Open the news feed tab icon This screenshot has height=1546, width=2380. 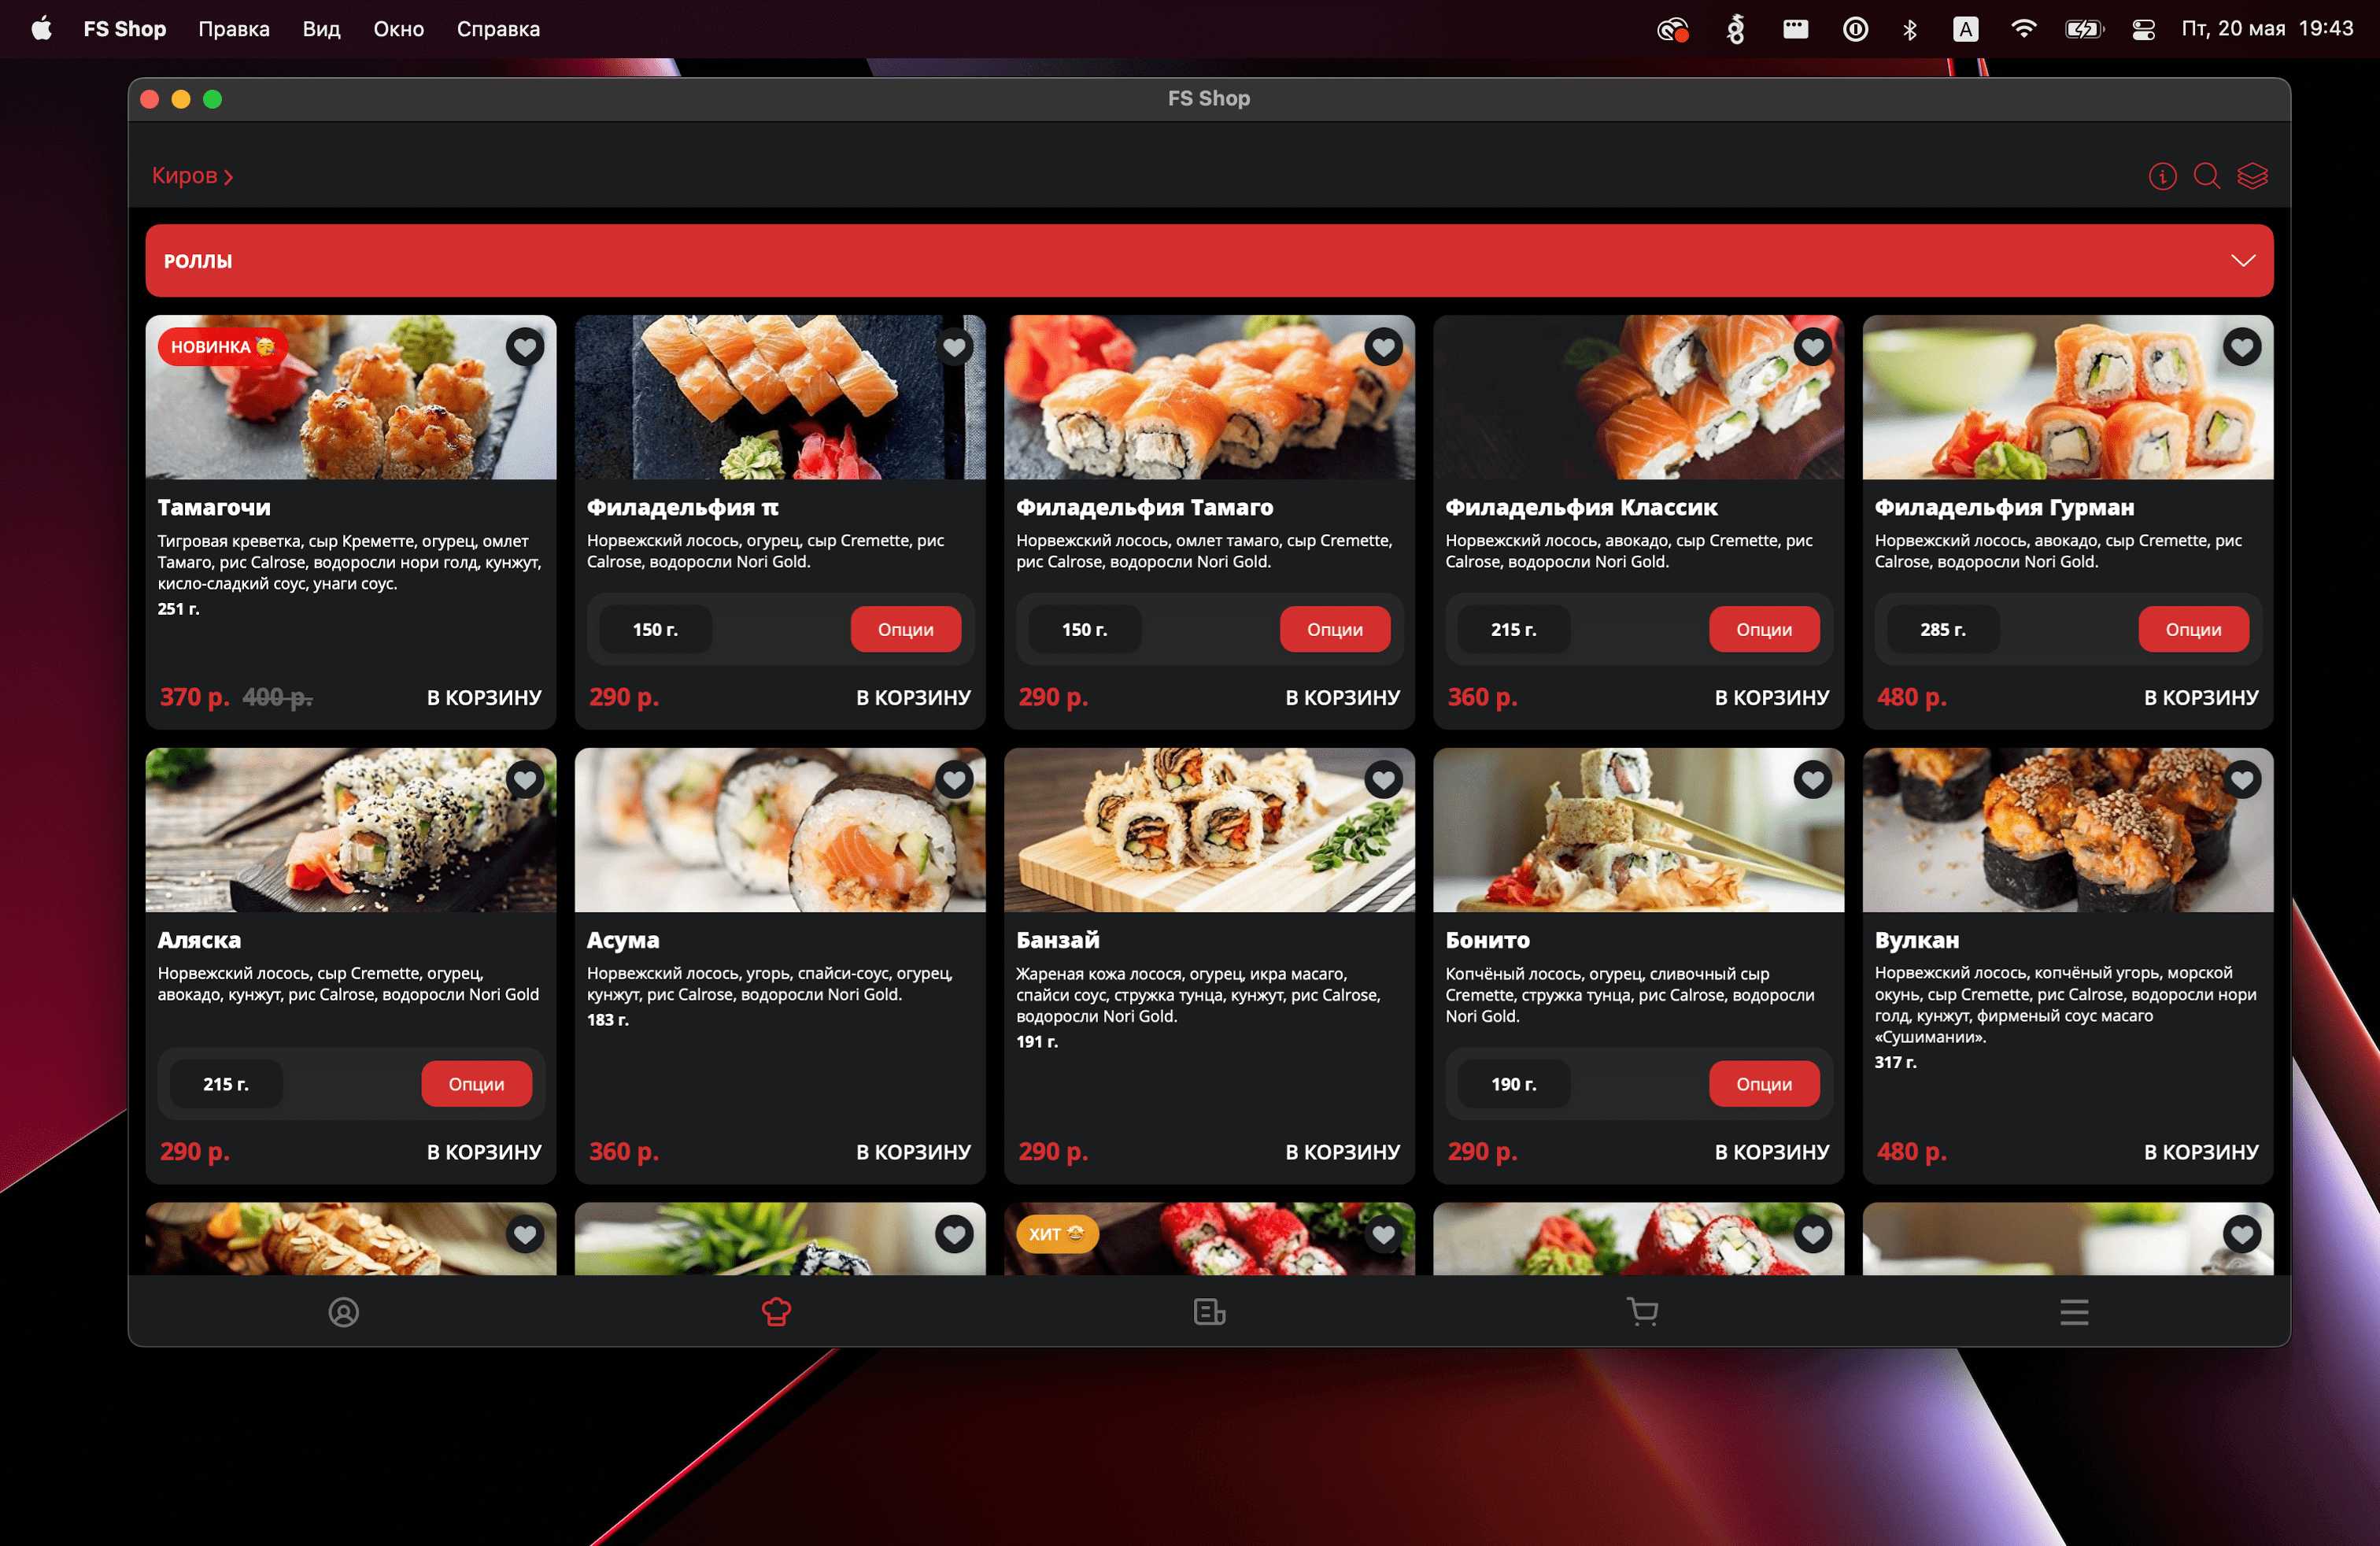coord(1209,1312)
